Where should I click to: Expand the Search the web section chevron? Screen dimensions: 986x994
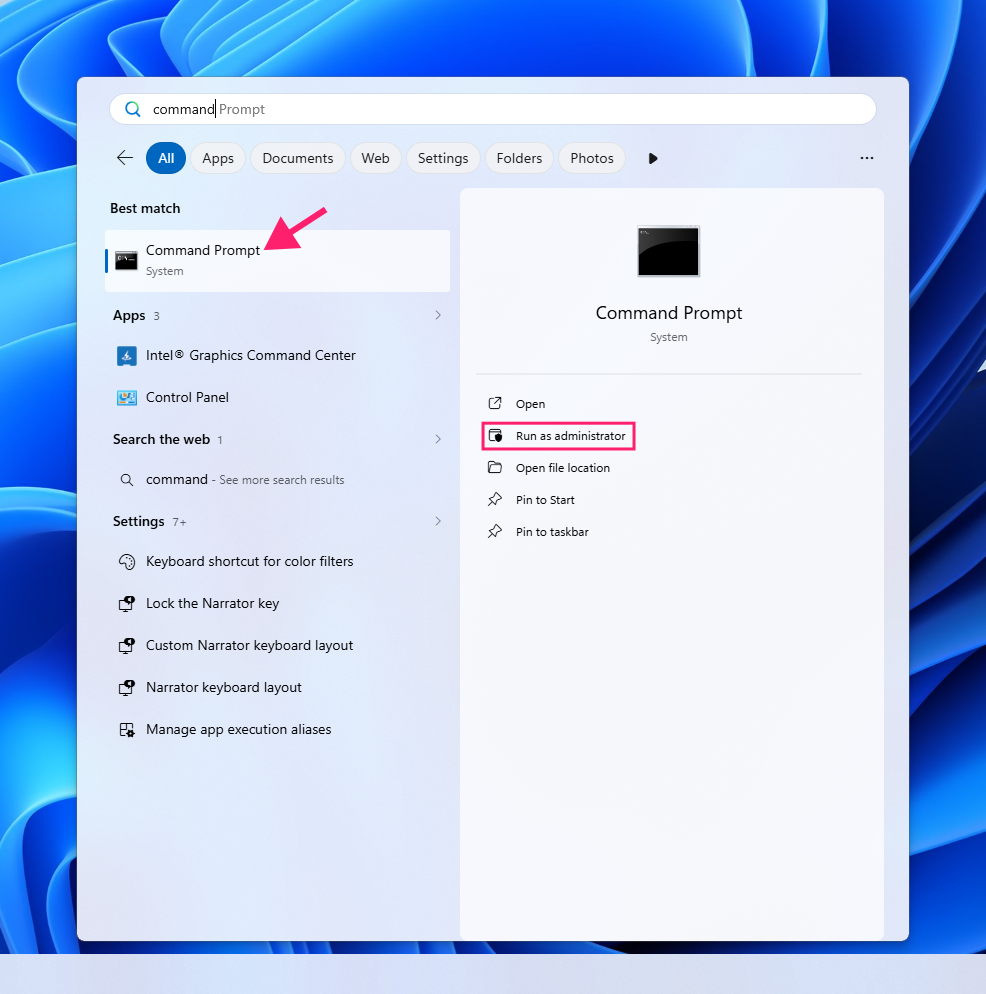(438, 439)
